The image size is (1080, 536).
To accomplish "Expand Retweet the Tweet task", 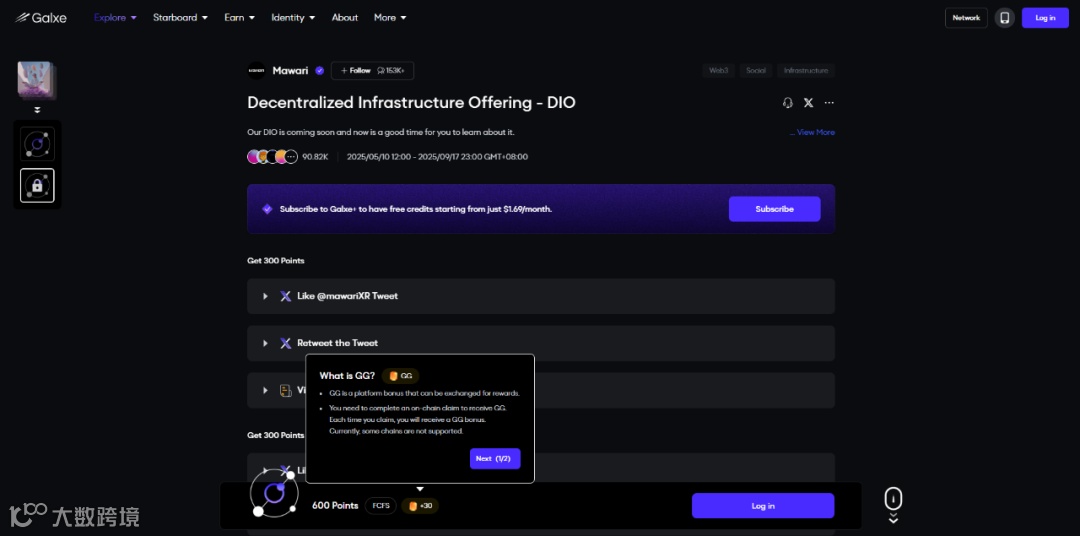I will coord(541,343).
